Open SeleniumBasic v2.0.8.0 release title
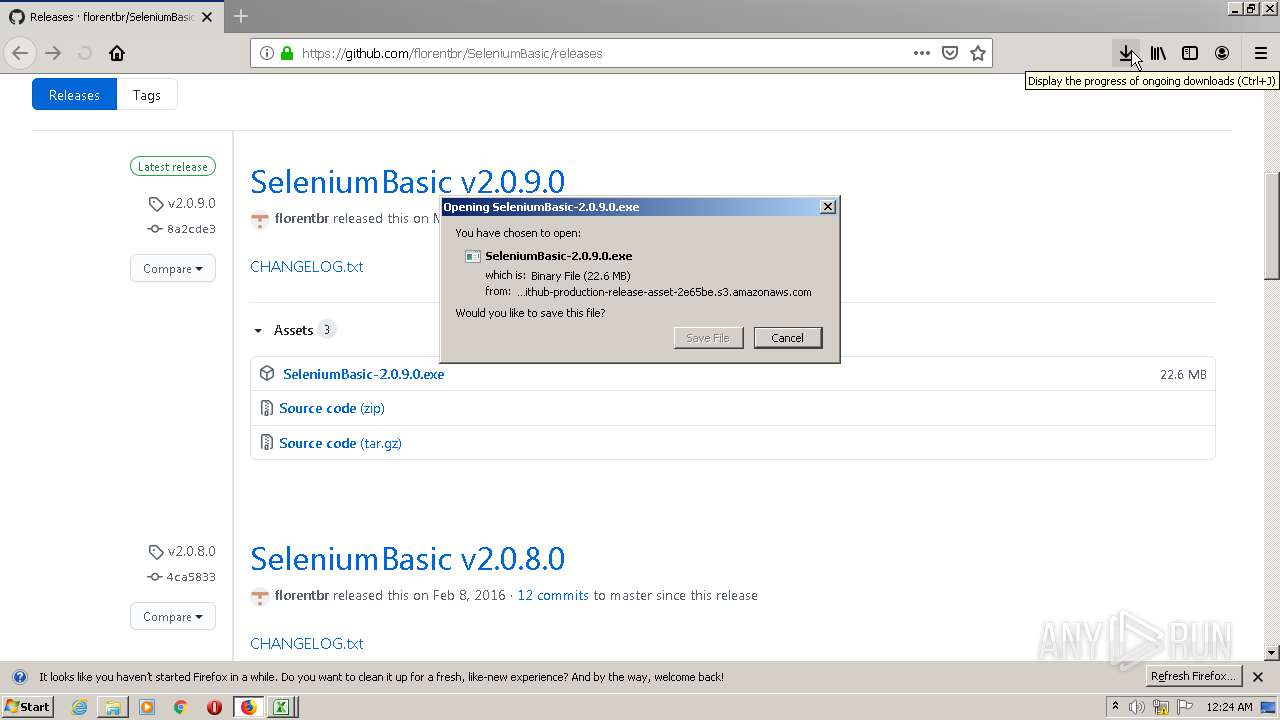This screenshot has width=1280, height=720. click(407, 558)
